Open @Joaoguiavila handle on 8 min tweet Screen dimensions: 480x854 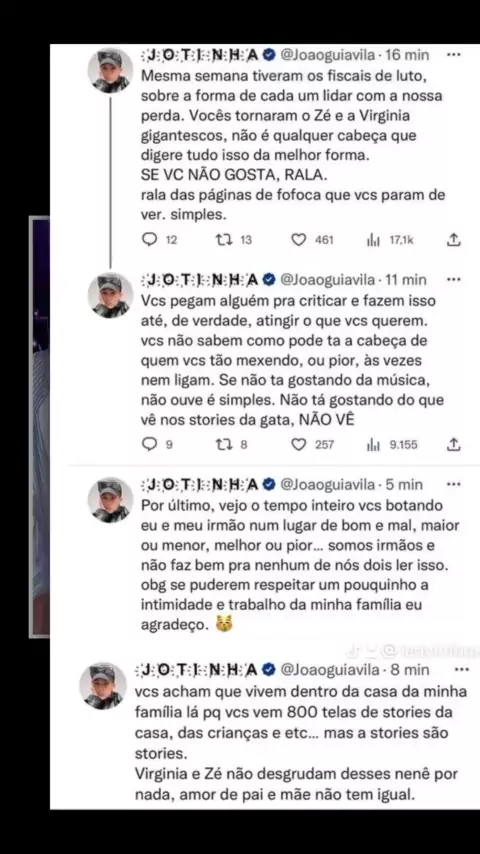pyautogui.click(x=327, y=669)
